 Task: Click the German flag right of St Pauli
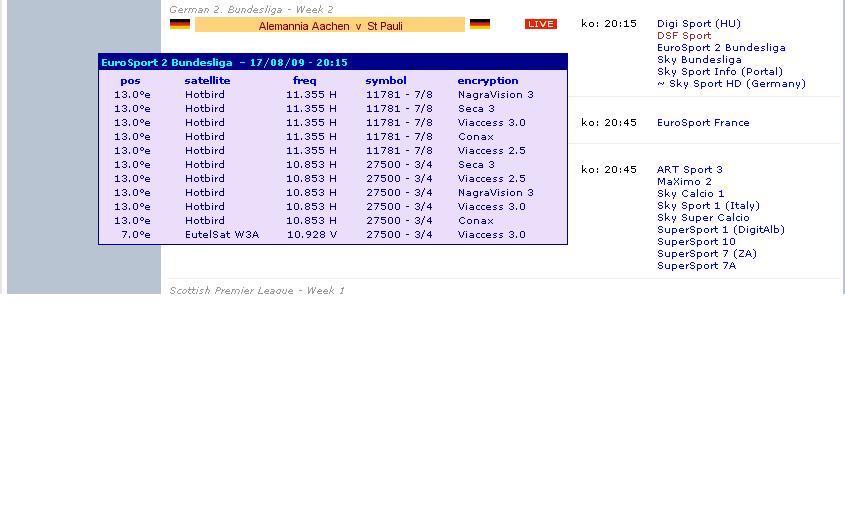(x=480, y=24)
